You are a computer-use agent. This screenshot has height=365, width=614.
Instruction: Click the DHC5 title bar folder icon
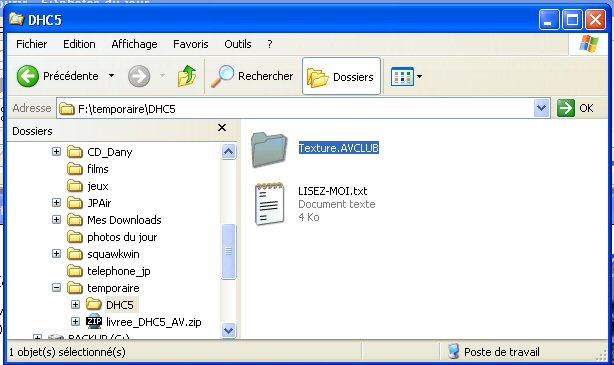pyautogui.click(x=16, y=19)
